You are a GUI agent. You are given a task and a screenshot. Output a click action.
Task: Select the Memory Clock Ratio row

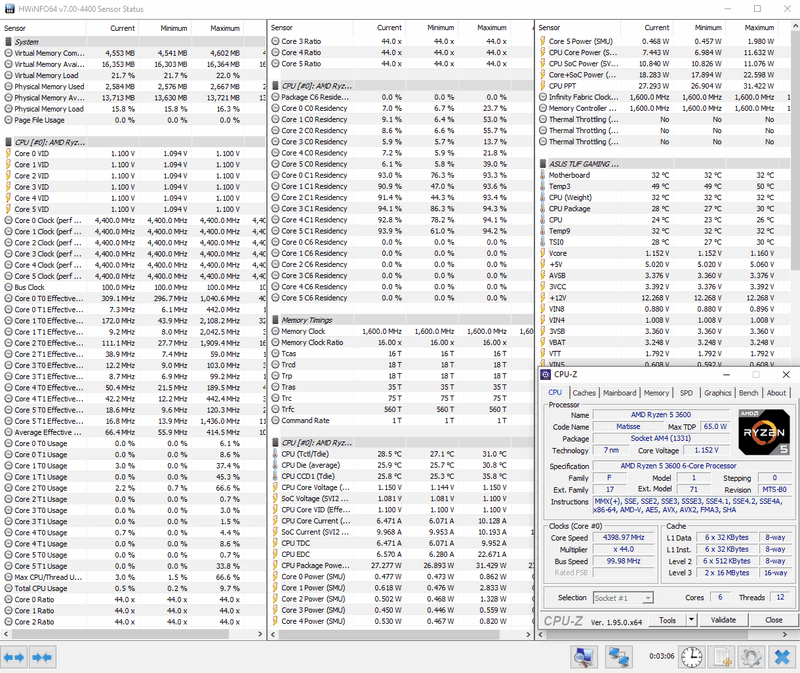(x=401, y=342)
